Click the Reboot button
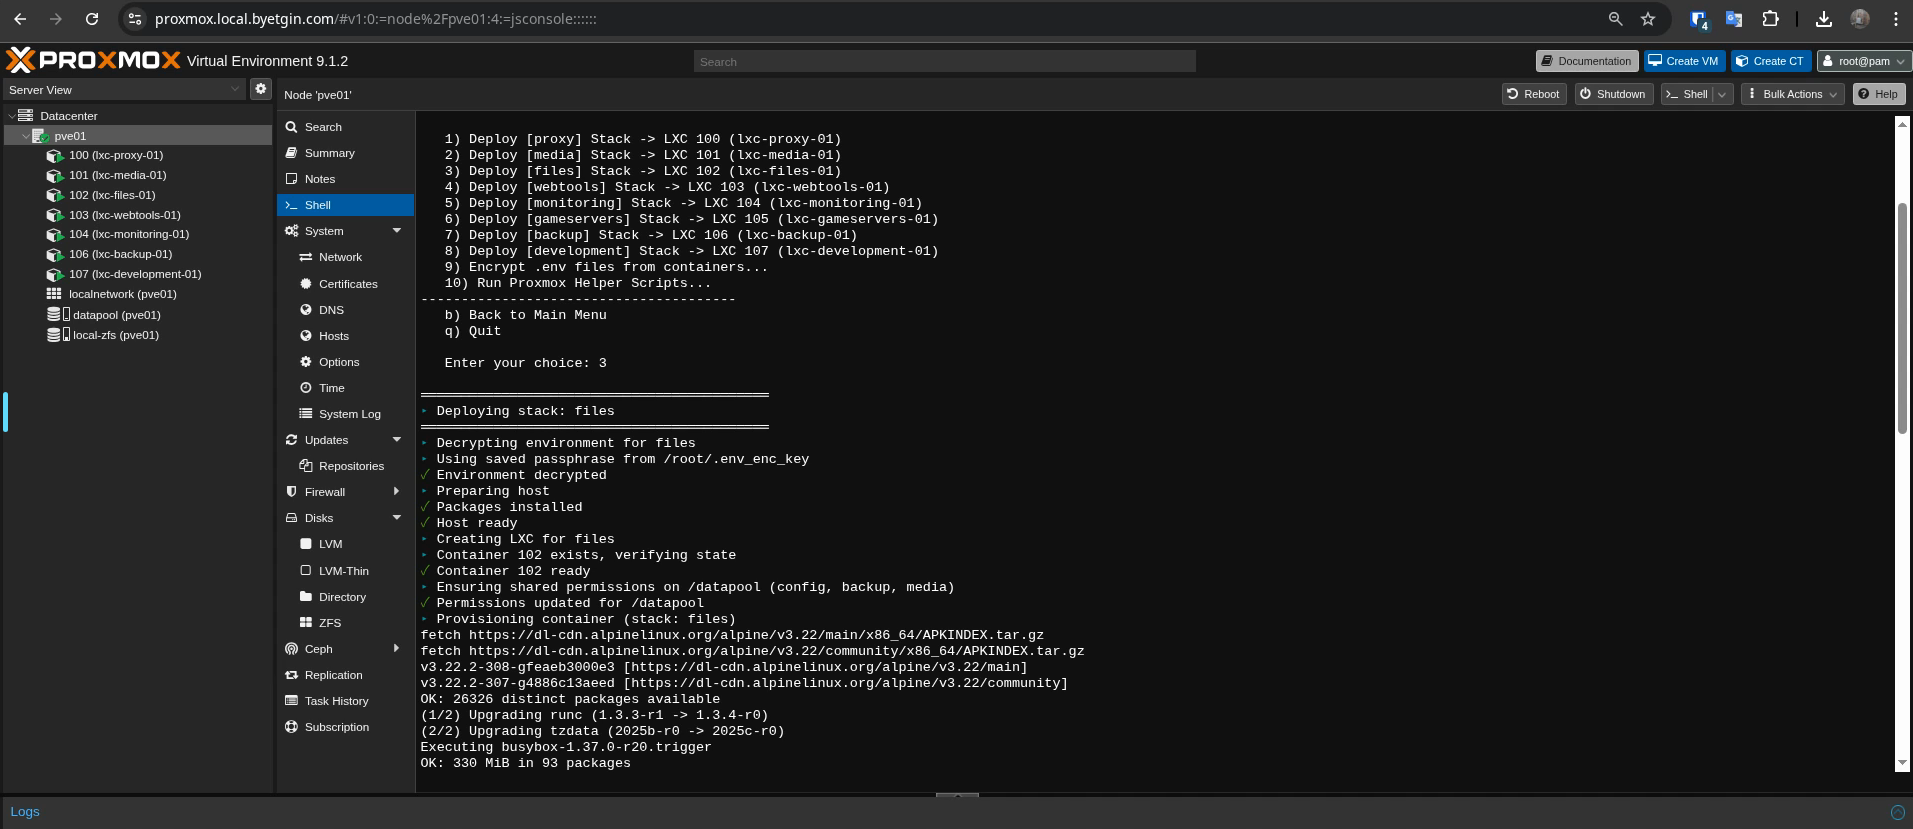Screen dimensions: 1913x829 1534,94
